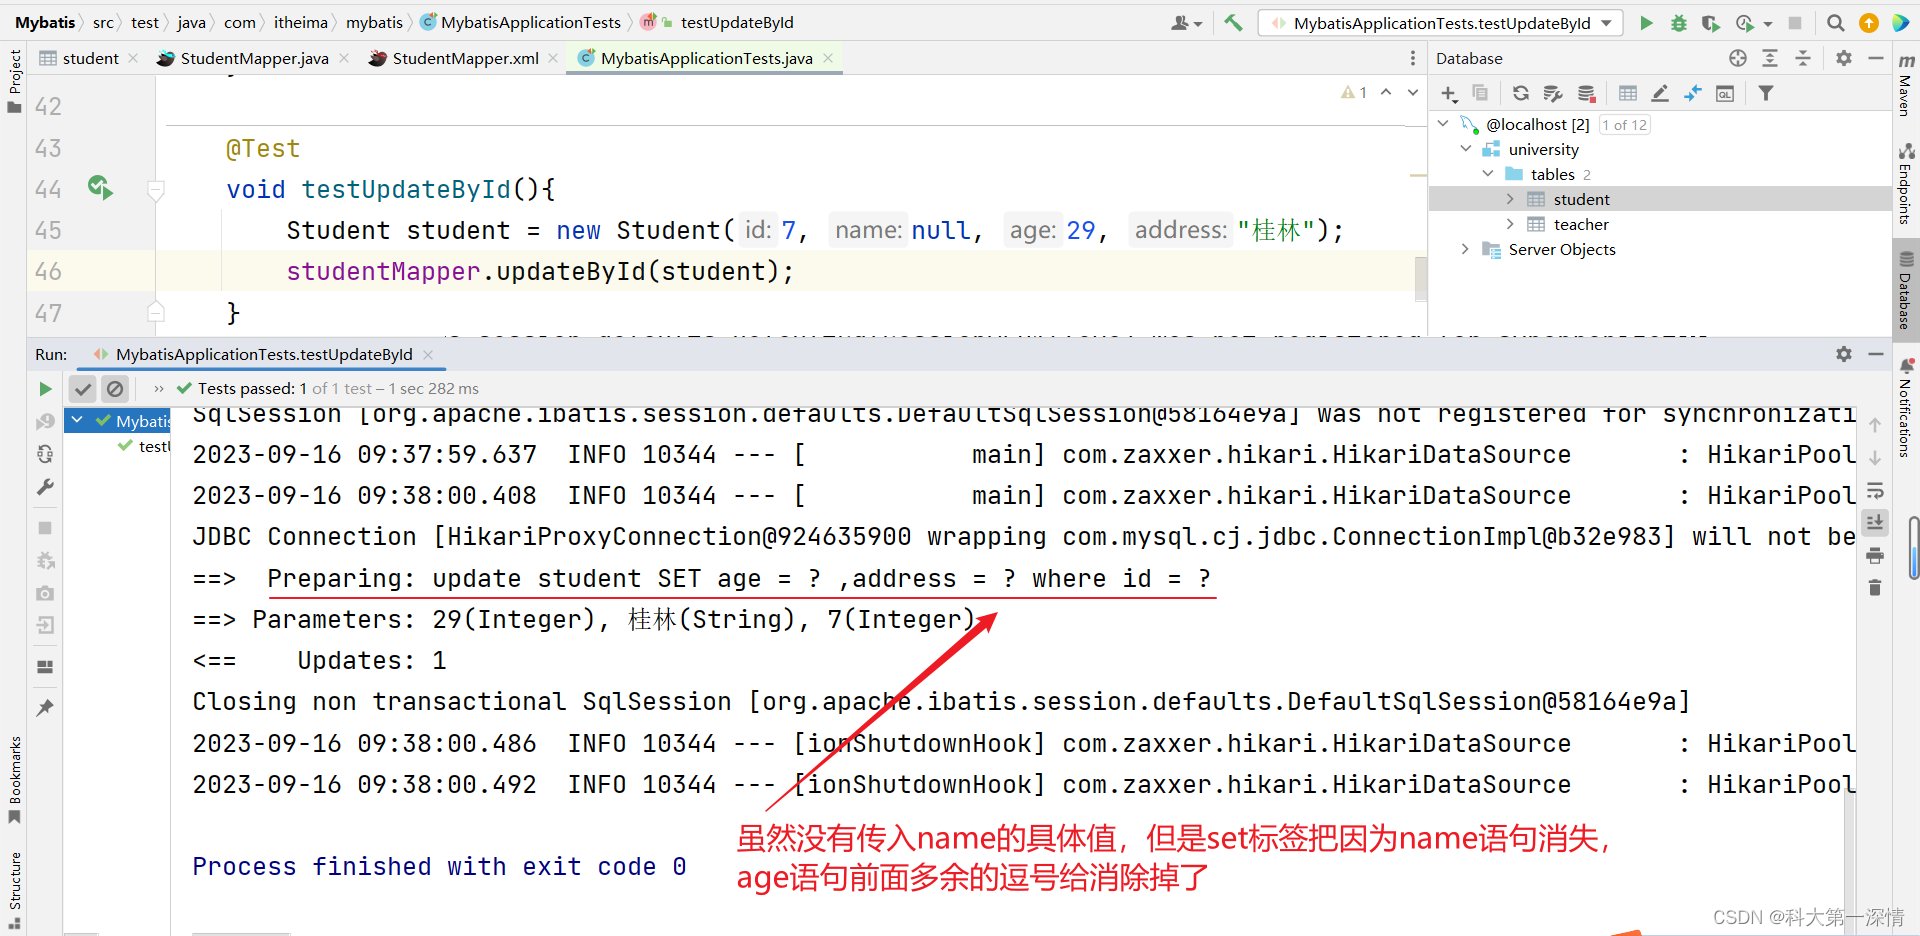Screen dimensions: 1920x936
Task: Clear console with trash icon
Action: point(1875,588)
